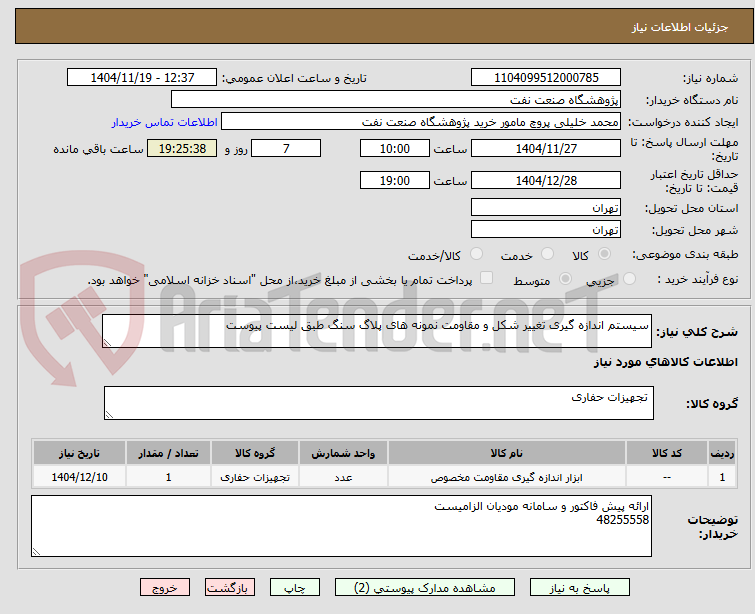Image resolution: width=755 pixels, height=614 pixels.
Task: Click the need date cell 1404/12/10
Action: [79, 477]
